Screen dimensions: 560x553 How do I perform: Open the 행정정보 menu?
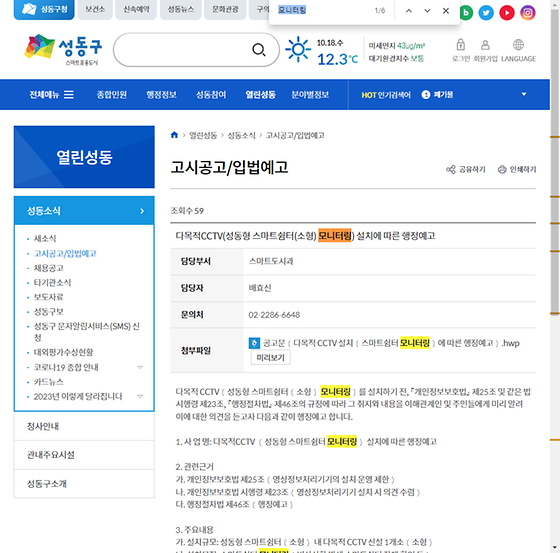point(161,94)
